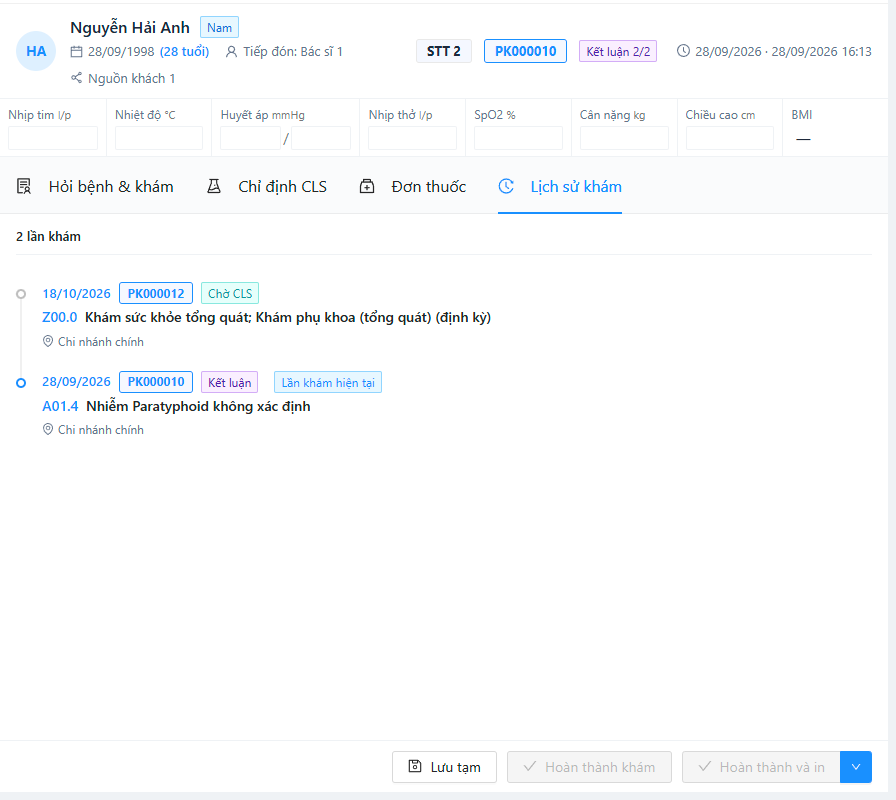Select the Lịch sử khám tab
Viewport: 896px width, 800px height.
click(560, 187)
